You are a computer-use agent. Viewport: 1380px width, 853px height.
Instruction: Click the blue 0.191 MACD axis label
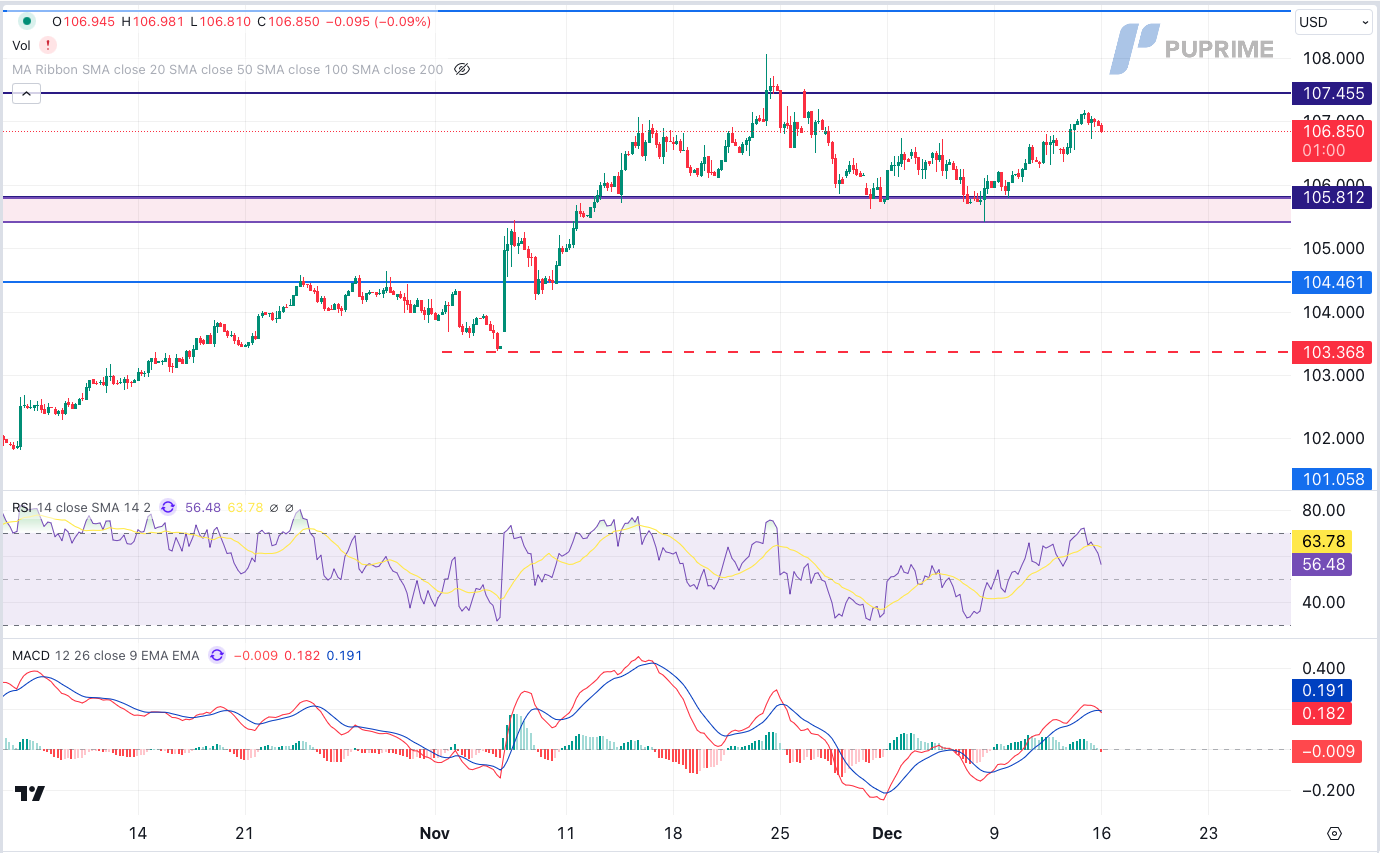coord(1323,690)
